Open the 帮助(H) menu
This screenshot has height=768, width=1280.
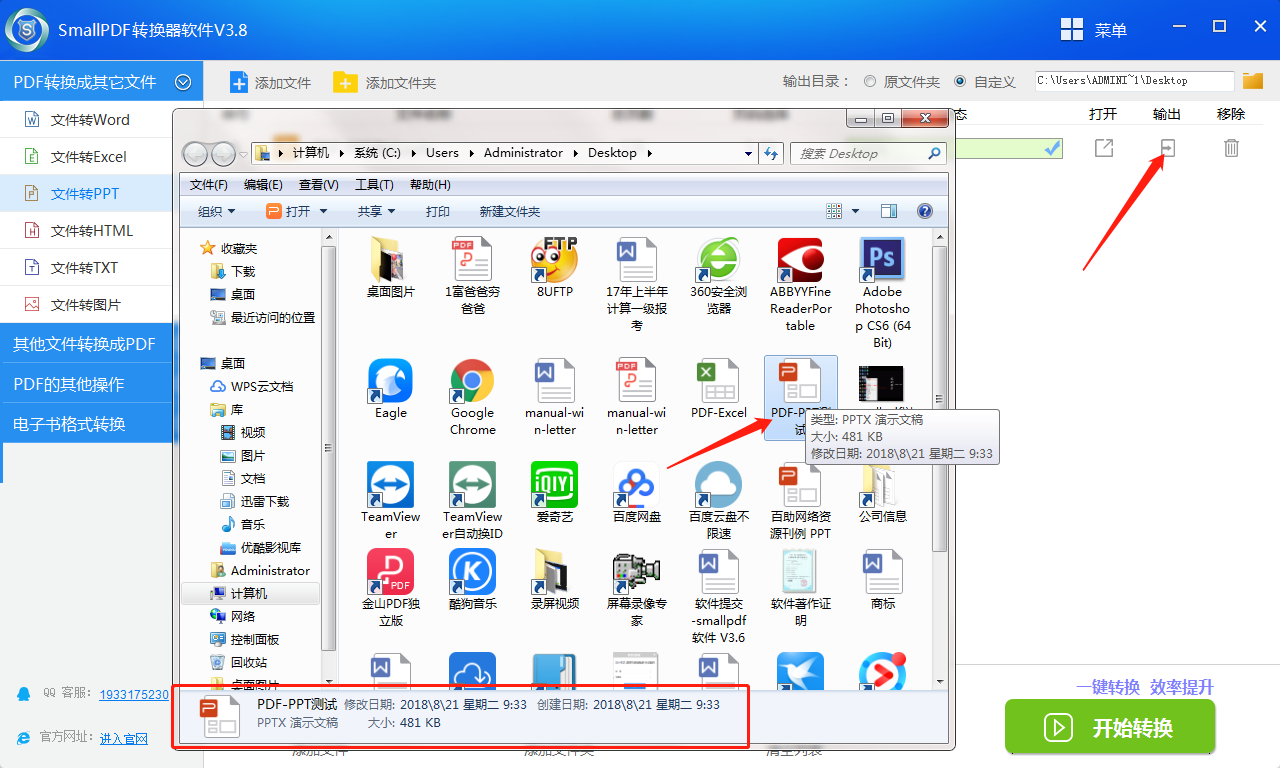click(x=430, y=185)
